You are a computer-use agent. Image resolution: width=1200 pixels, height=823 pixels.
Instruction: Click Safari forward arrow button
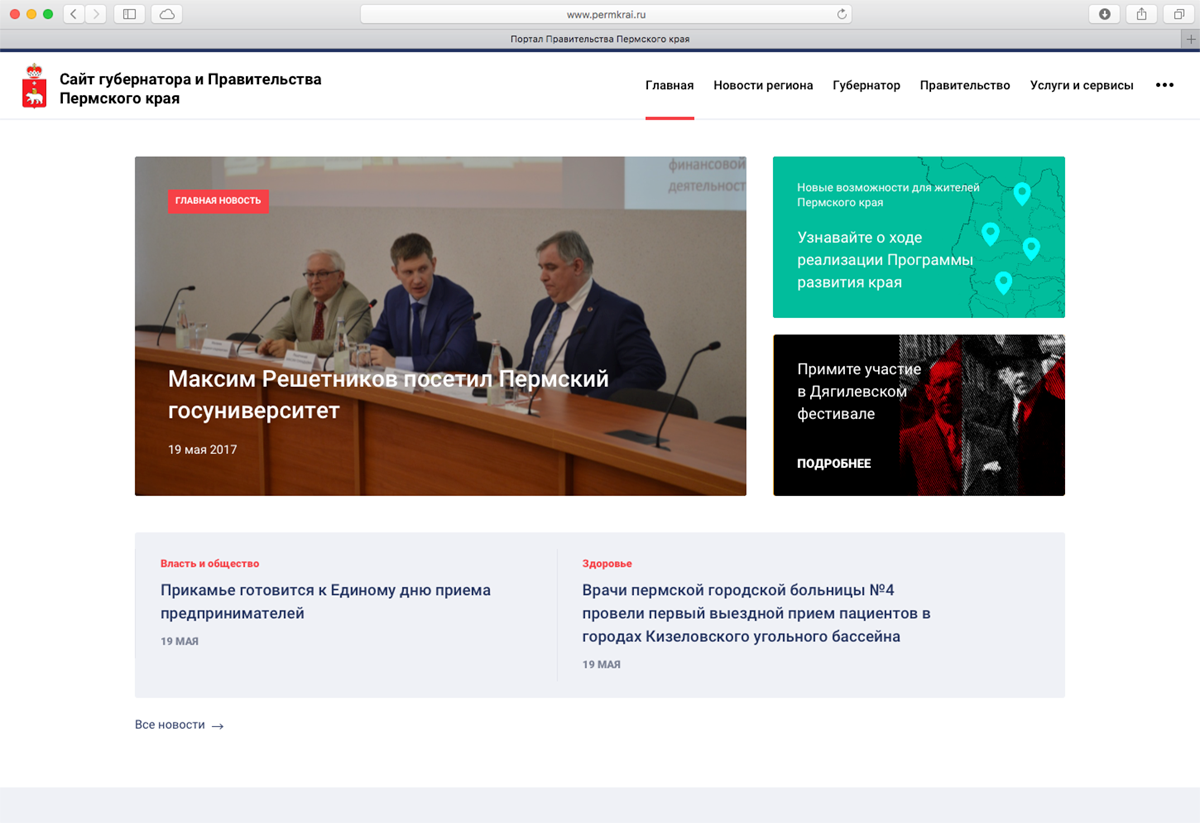point(96,14)
